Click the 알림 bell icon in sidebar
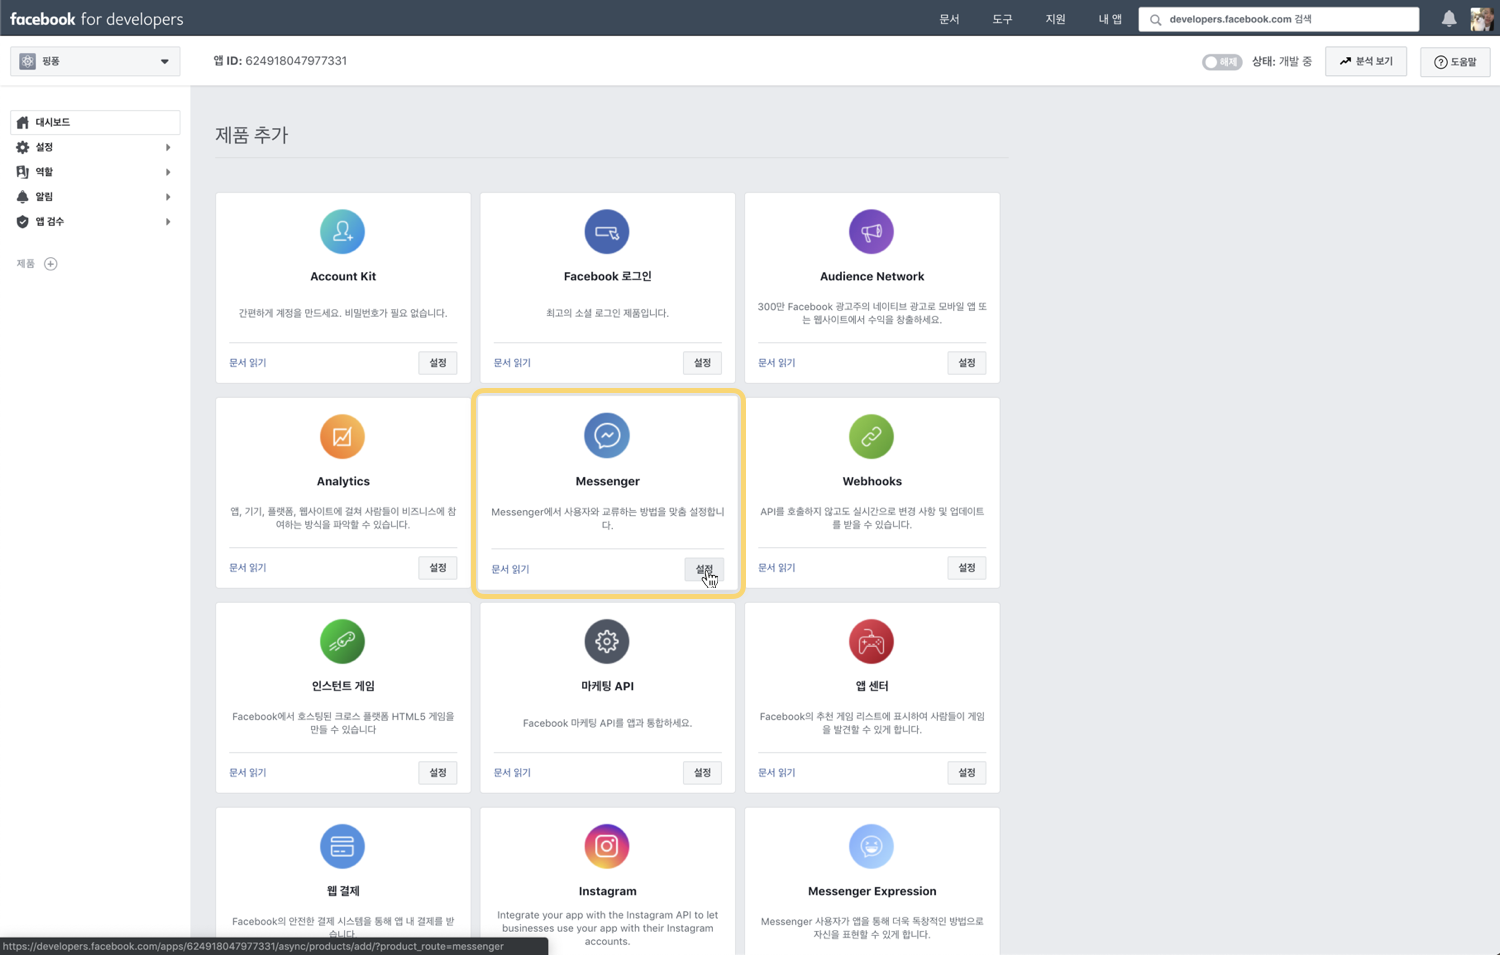The width and height of the screenshot is (1500, 955). point(23,197)
